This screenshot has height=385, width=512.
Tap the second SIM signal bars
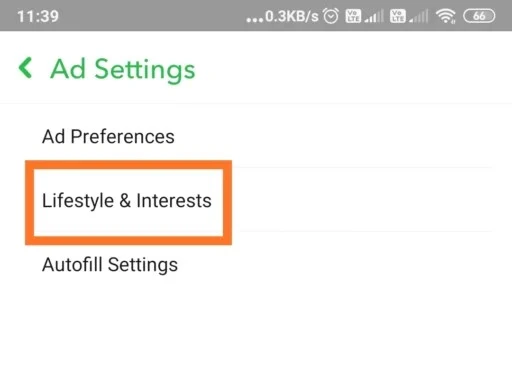click(x=419, y=16)
